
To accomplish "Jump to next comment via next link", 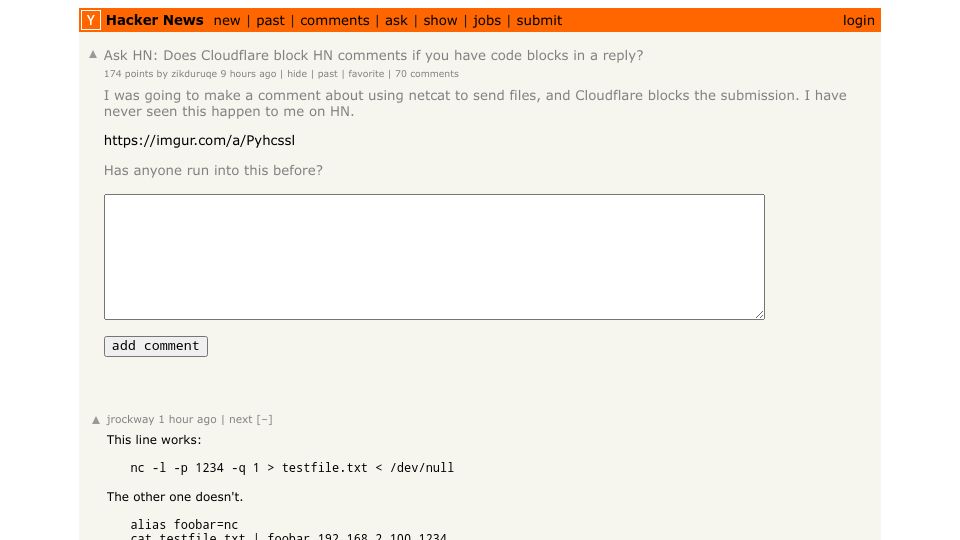I will tap(241, 419).
